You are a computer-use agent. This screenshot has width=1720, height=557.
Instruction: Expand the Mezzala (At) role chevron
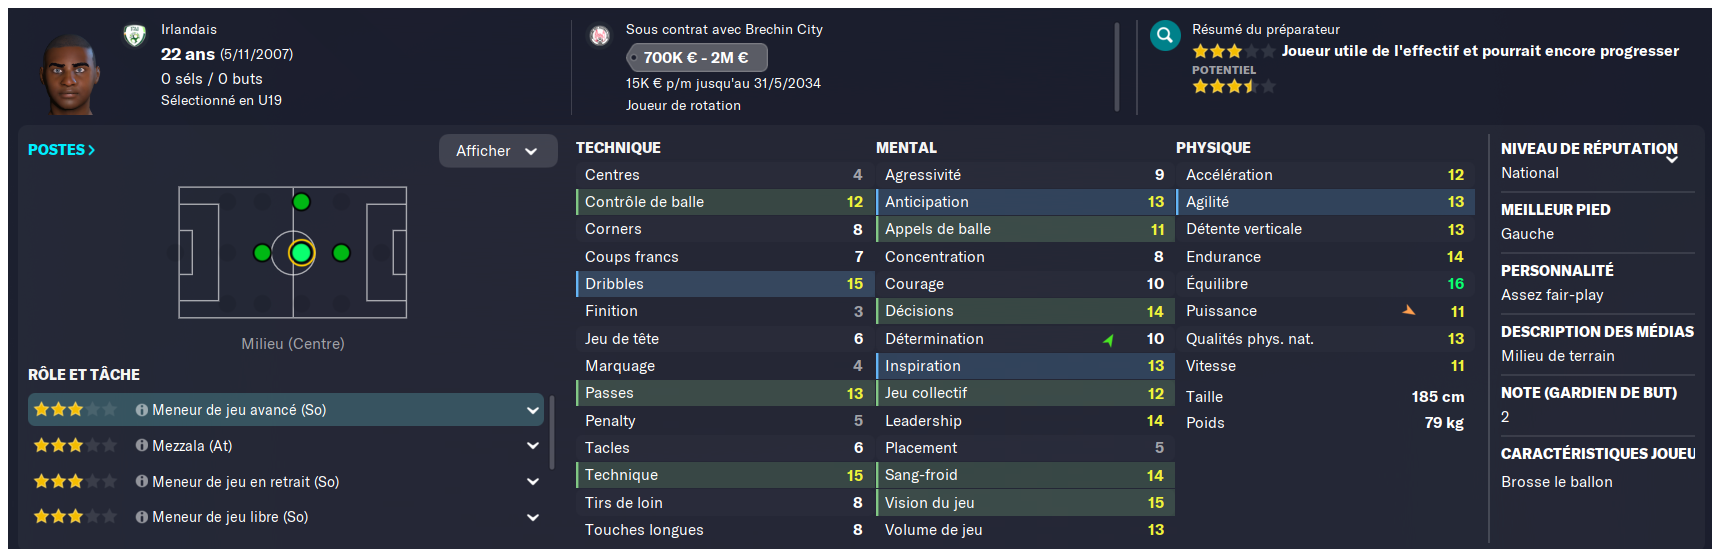click(533, 446)
